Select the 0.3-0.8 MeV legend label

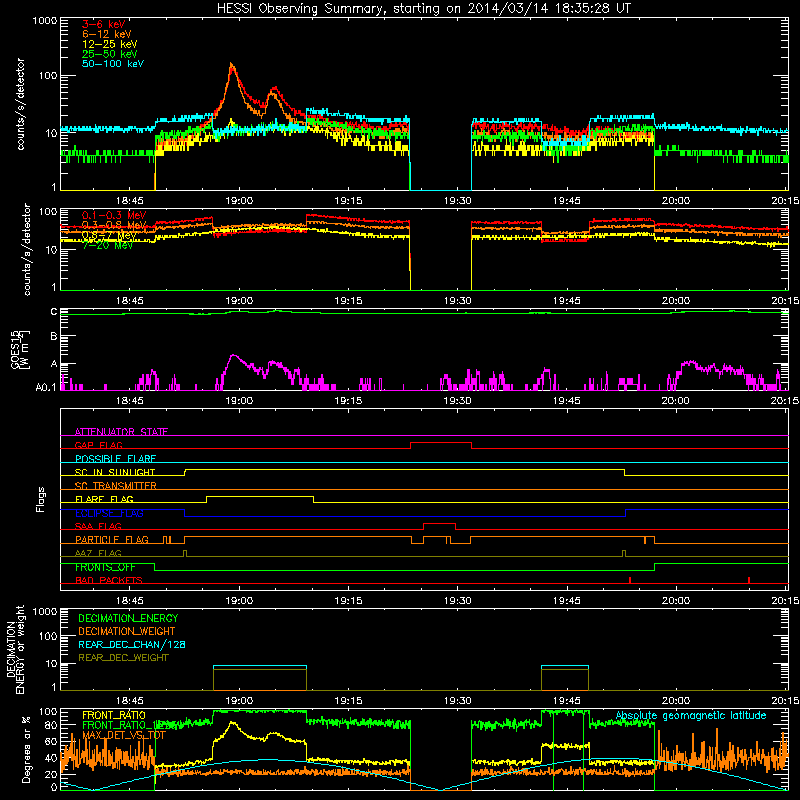pos(114,225)
